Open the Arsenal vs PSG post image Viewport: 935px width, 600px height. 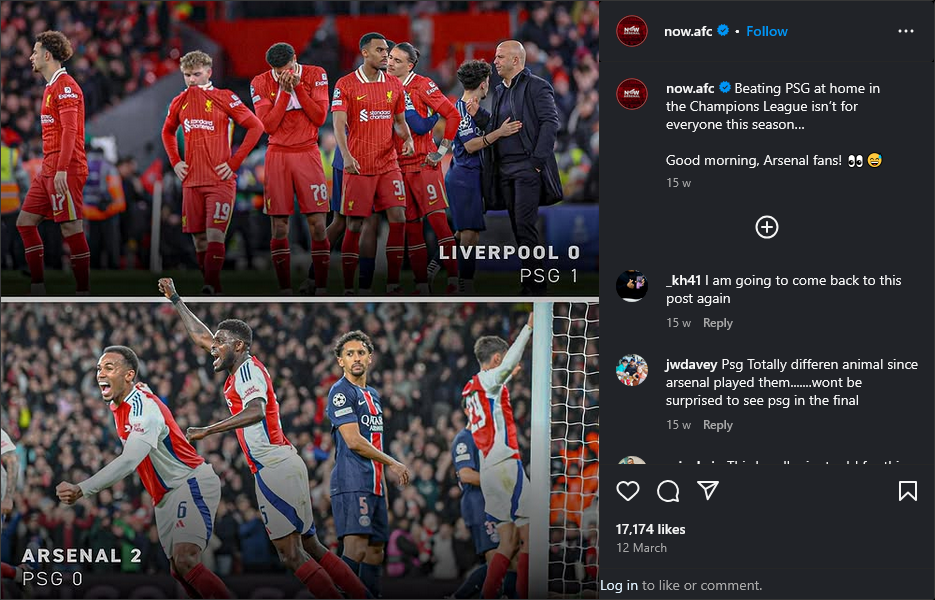tap(299, 449)
